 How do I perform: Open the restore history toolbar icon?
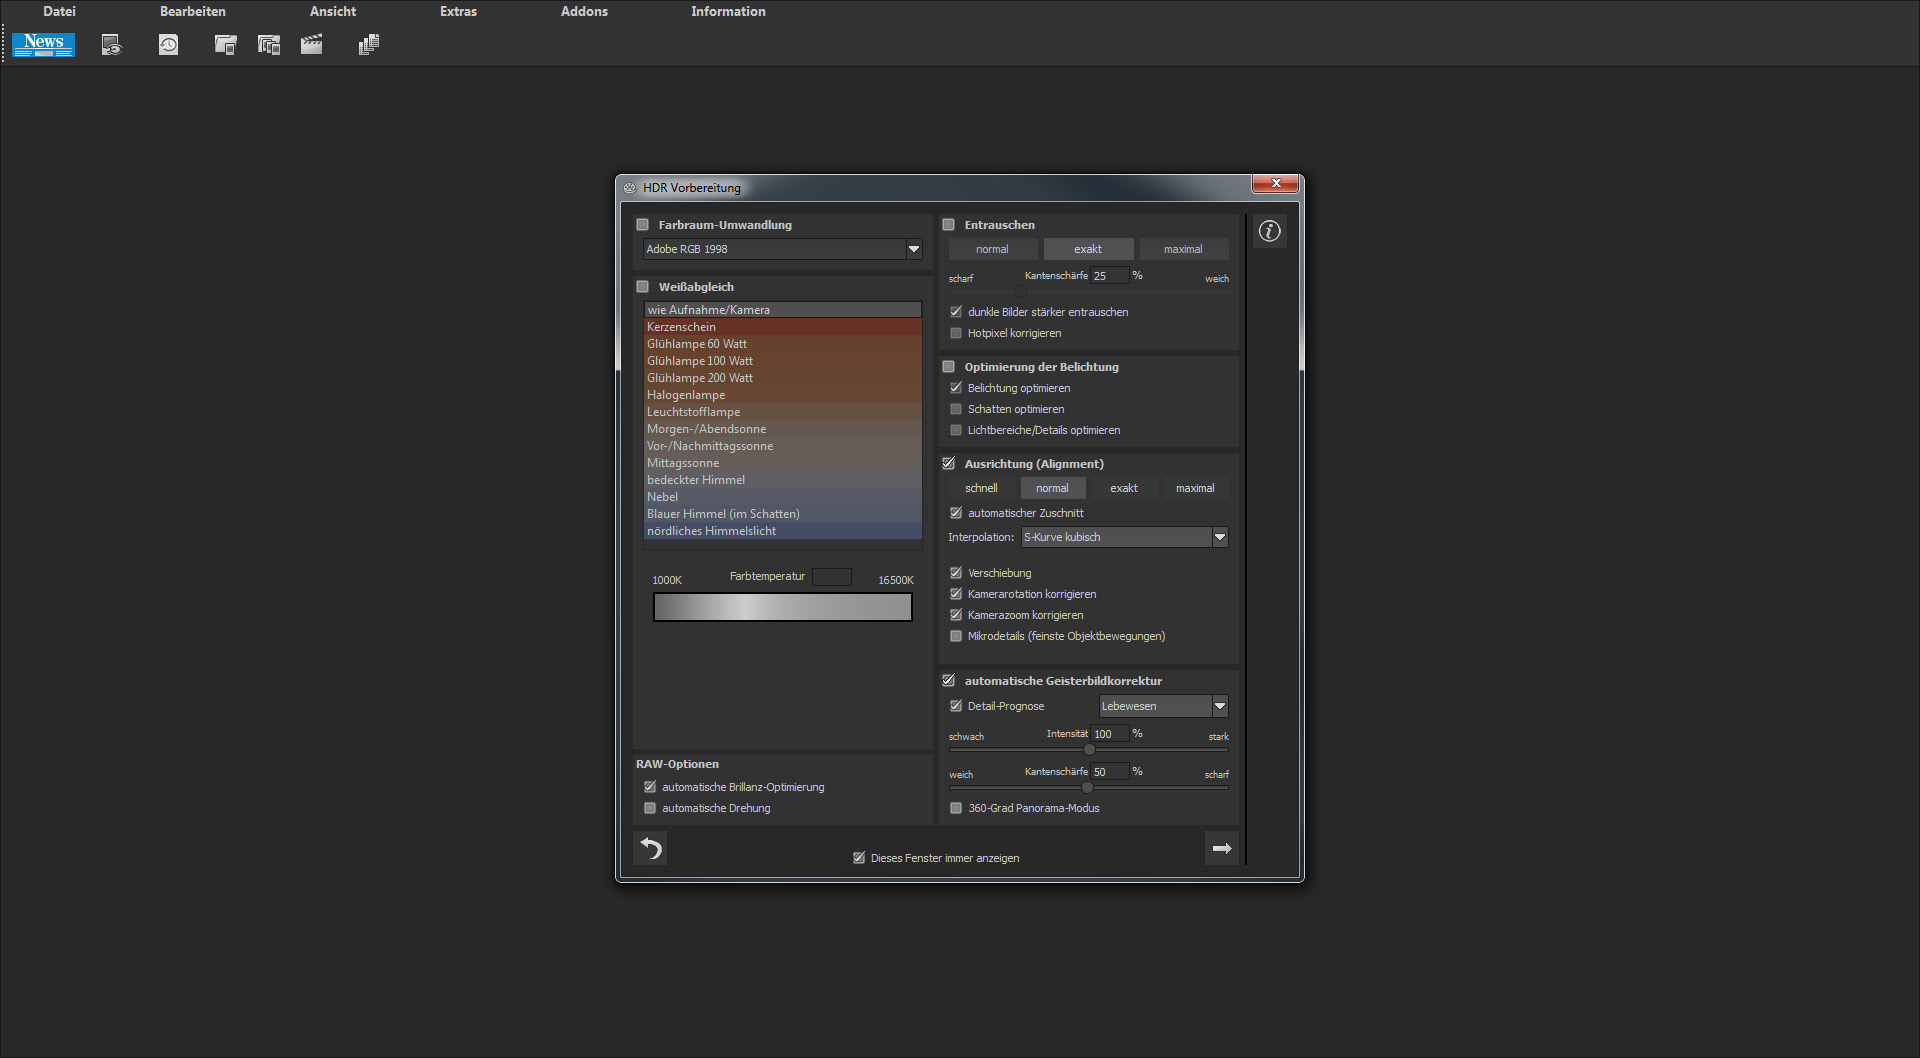coord(168,45)
